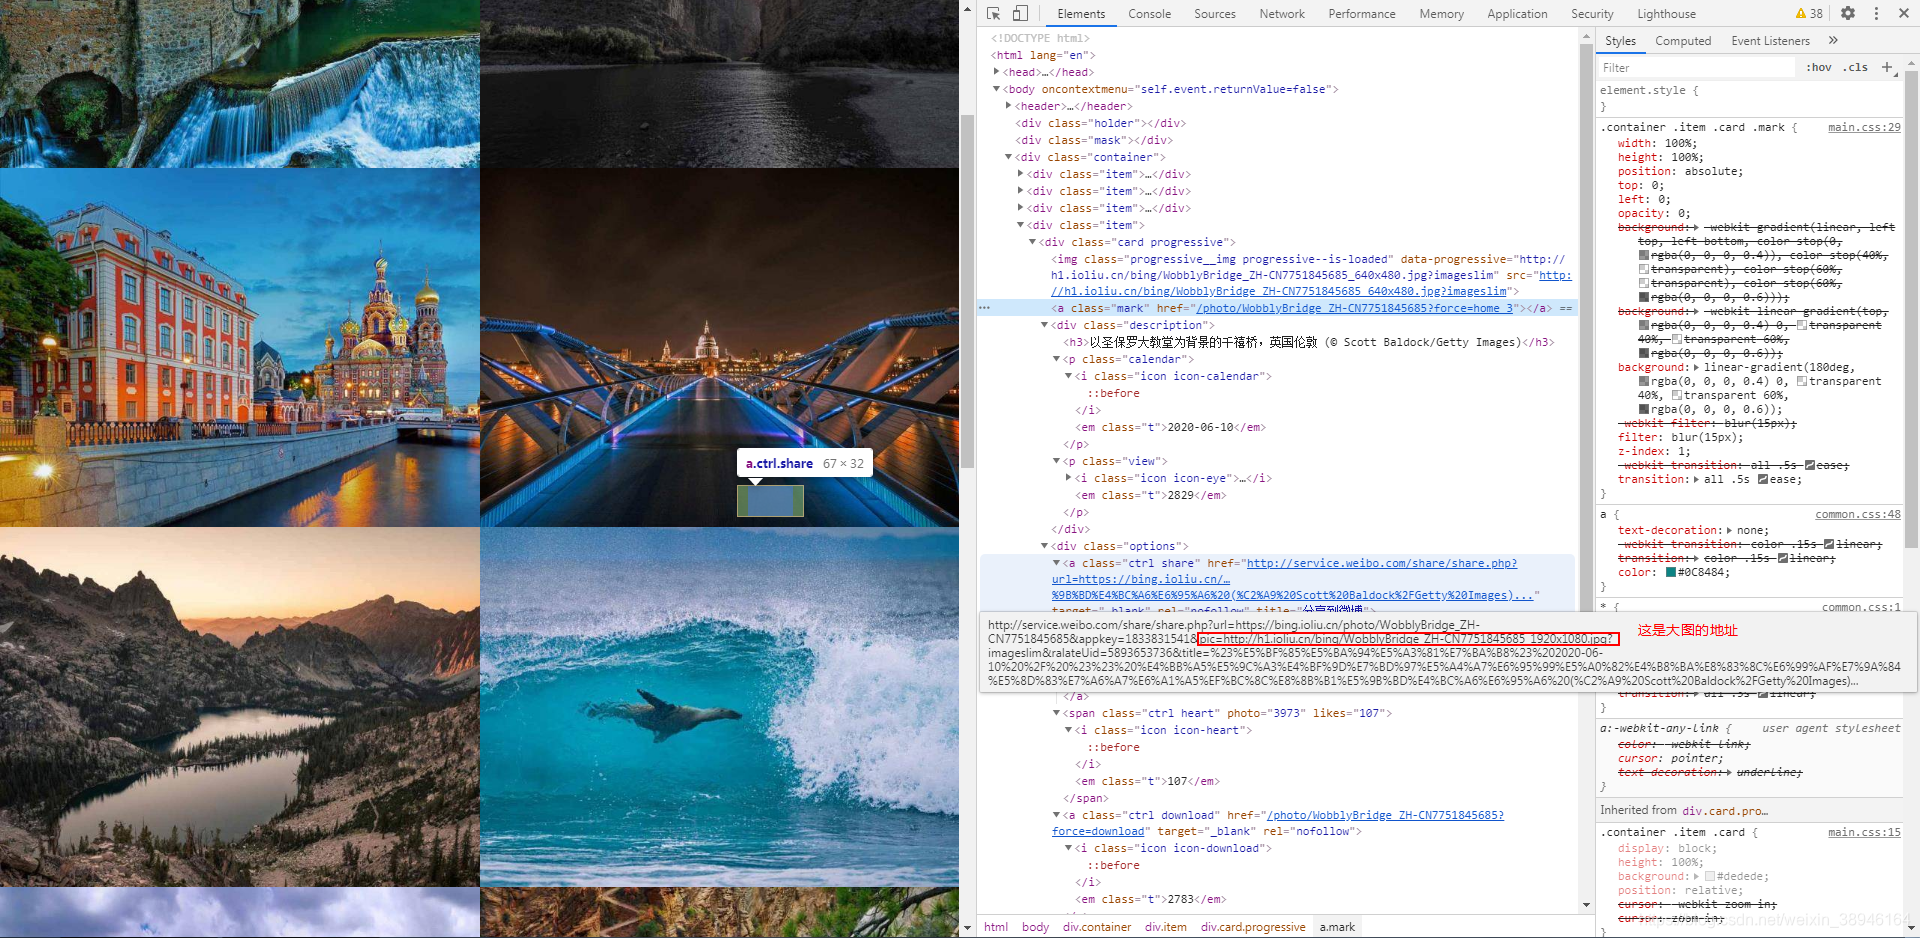Image resolution: width=1920 pixels, height=938 pixels.
Task: Click the St. Petersburg cathedral photo thumbnail
Action: point(240,347)
